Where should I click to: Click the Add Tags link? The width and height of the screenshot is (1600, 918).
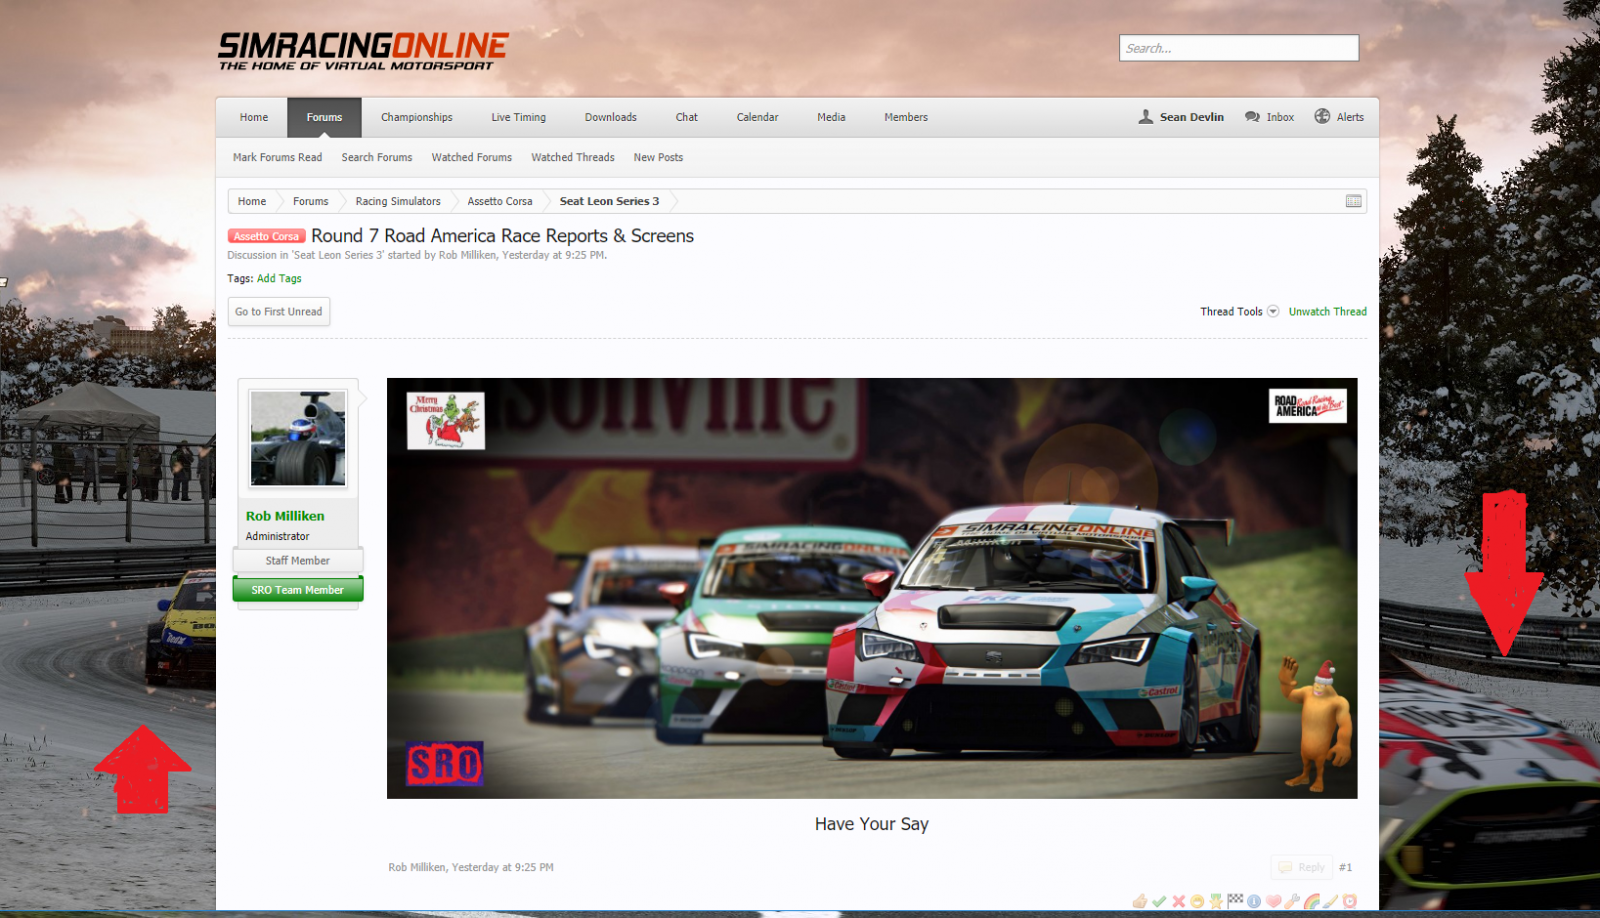[279, 279]
